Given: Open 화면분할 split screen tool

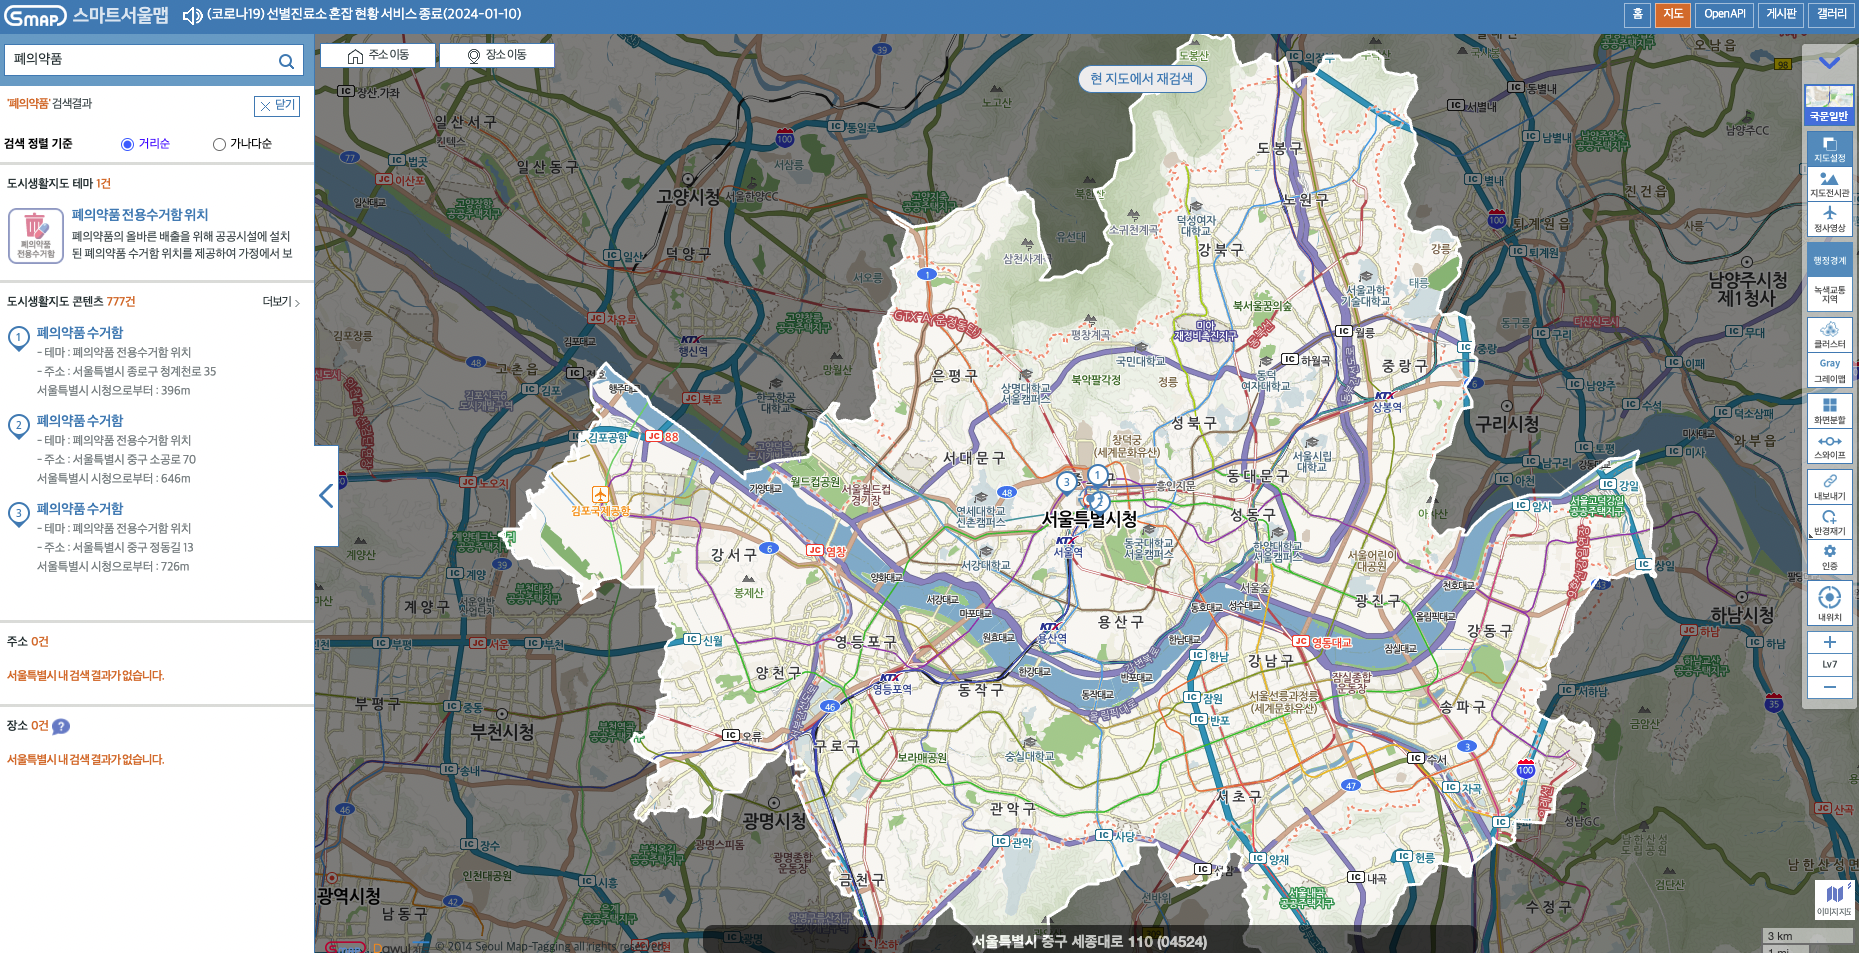Looking at the screenshot, I should (x=1829, y=411).
